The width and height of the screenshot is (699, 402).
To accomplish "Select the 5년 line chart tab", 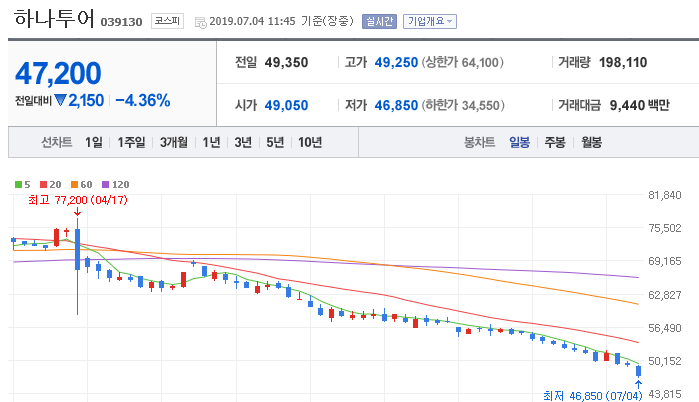I will click(x=275, y=143).
